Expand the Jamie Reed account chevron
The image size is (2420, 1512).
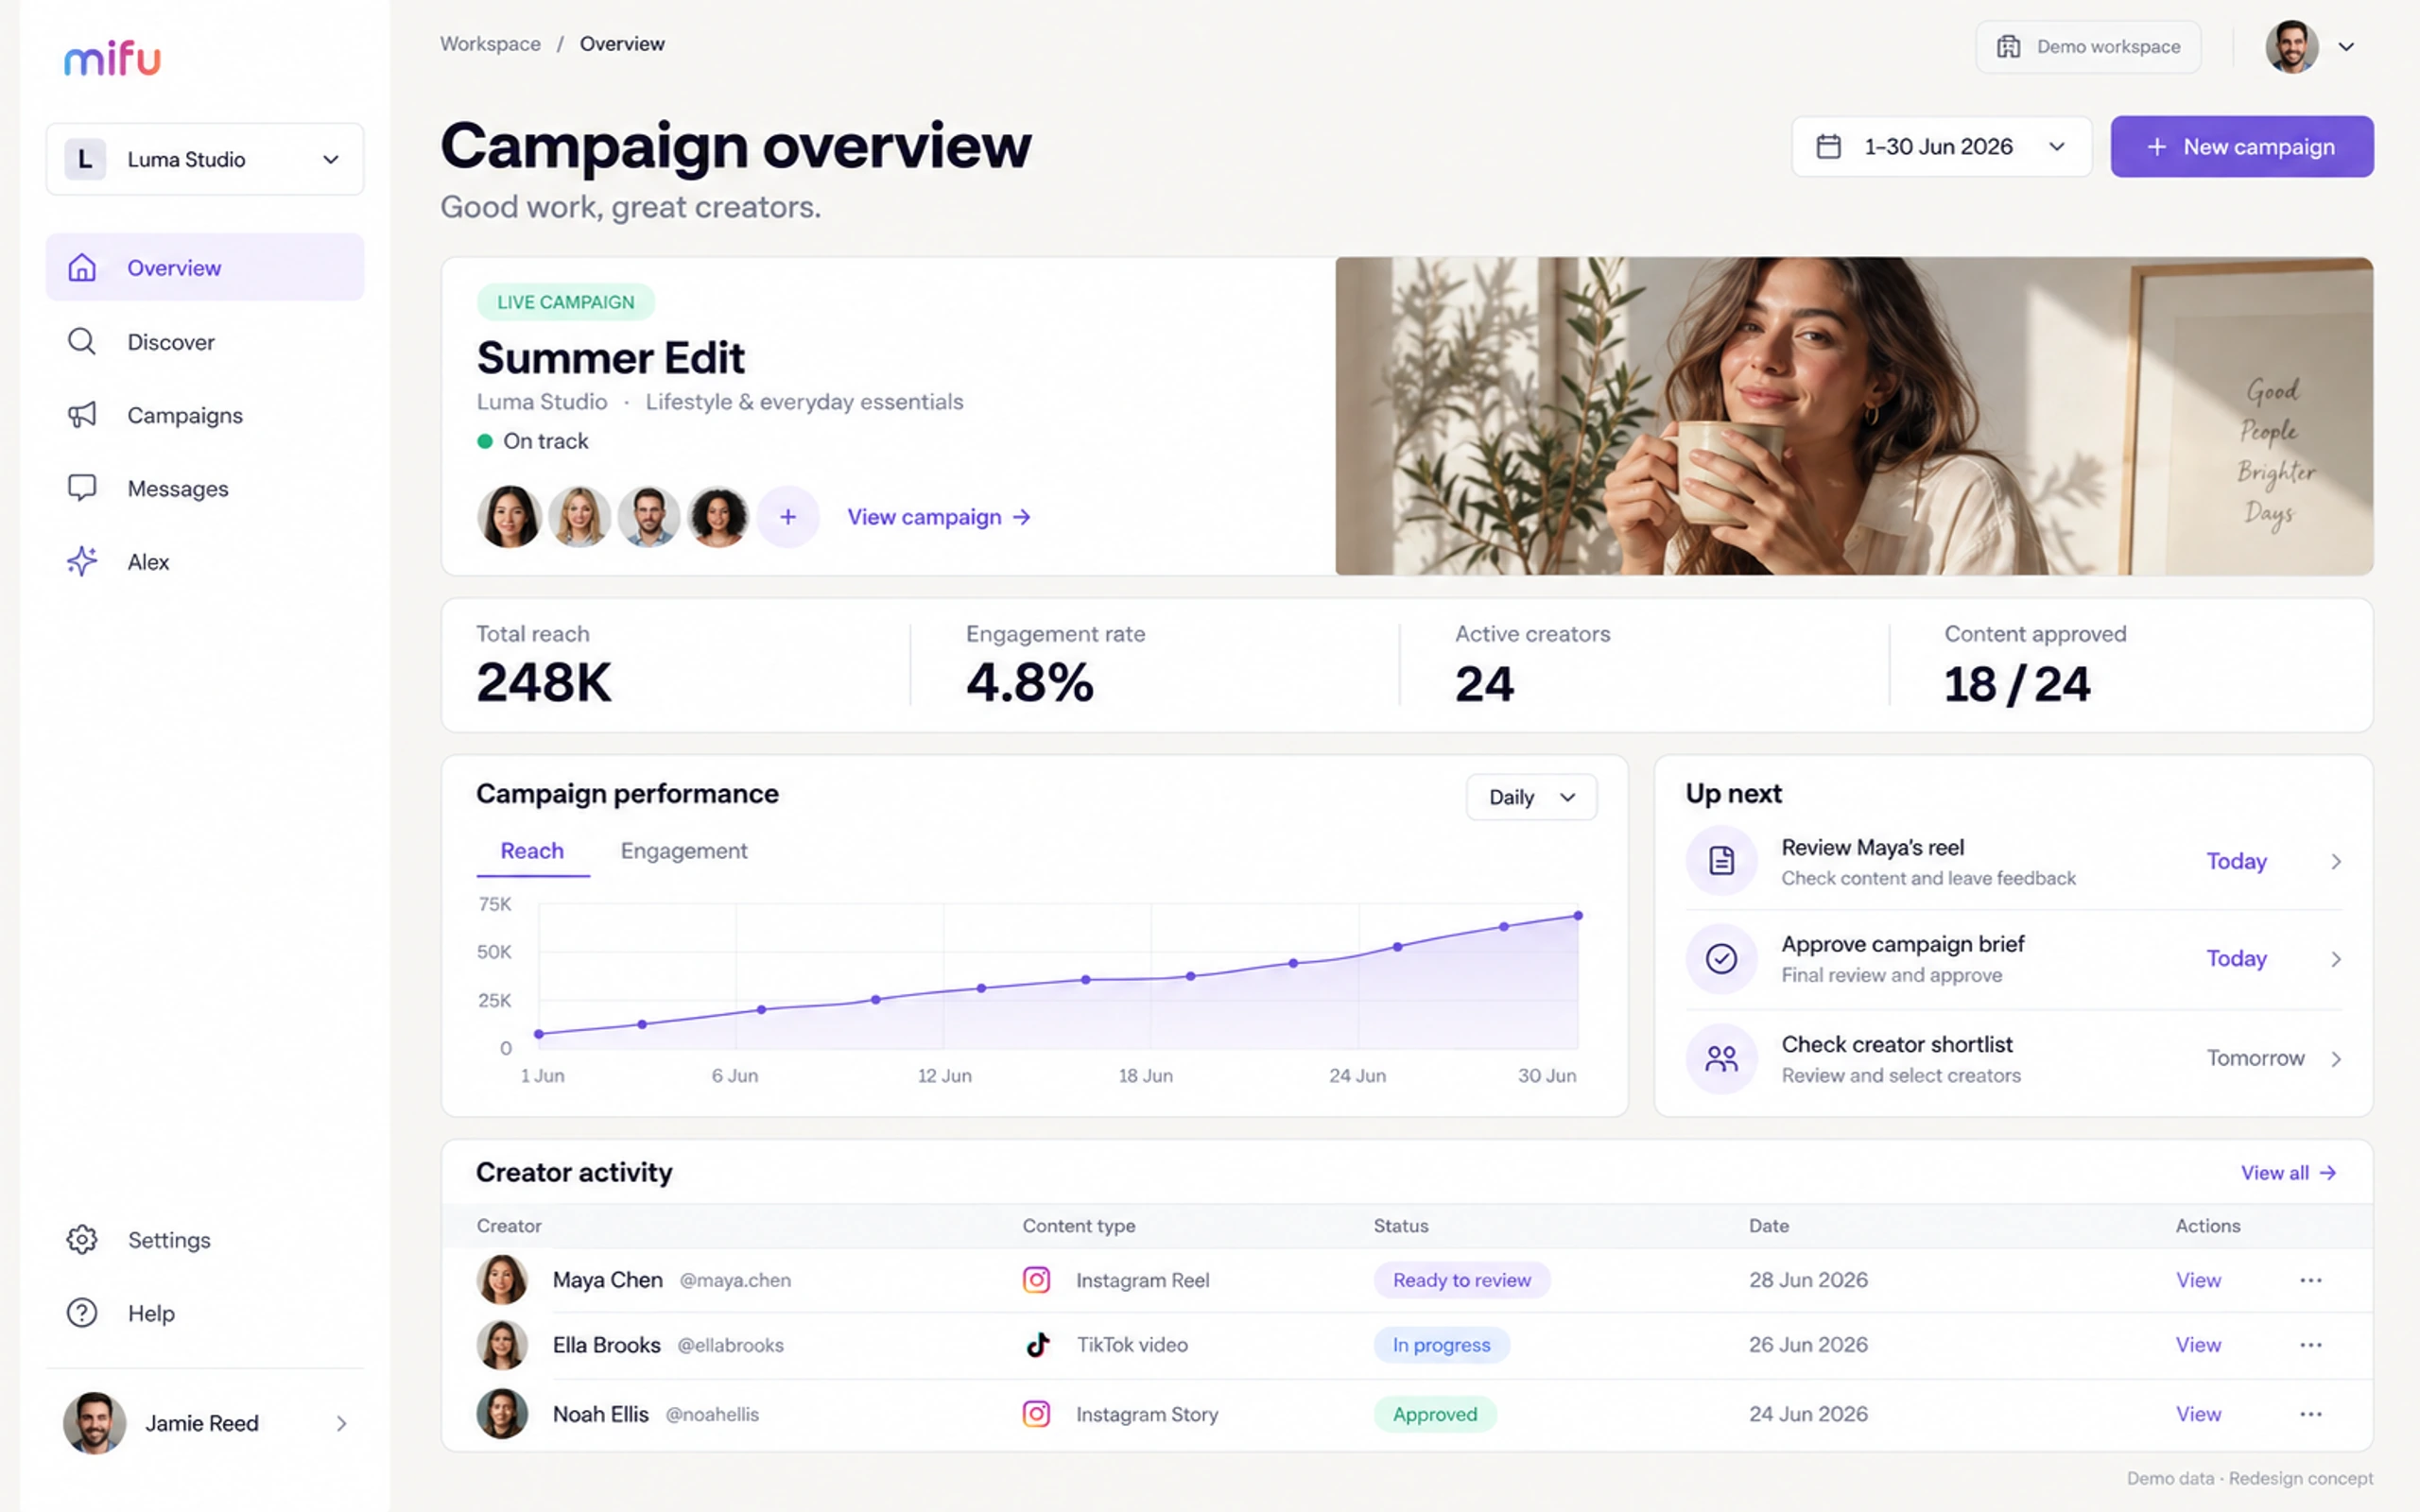[x=341, y=1423]
